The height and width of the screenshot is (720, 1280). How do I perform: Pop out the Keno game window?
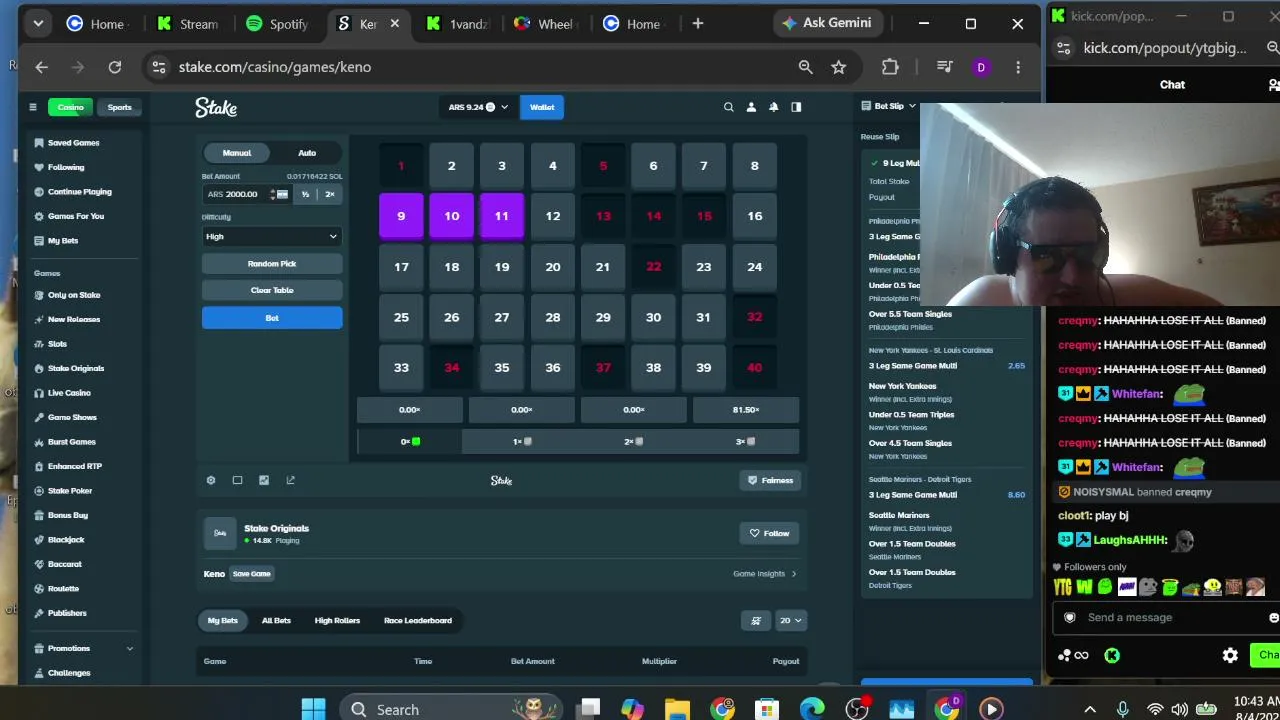[291, 480]
